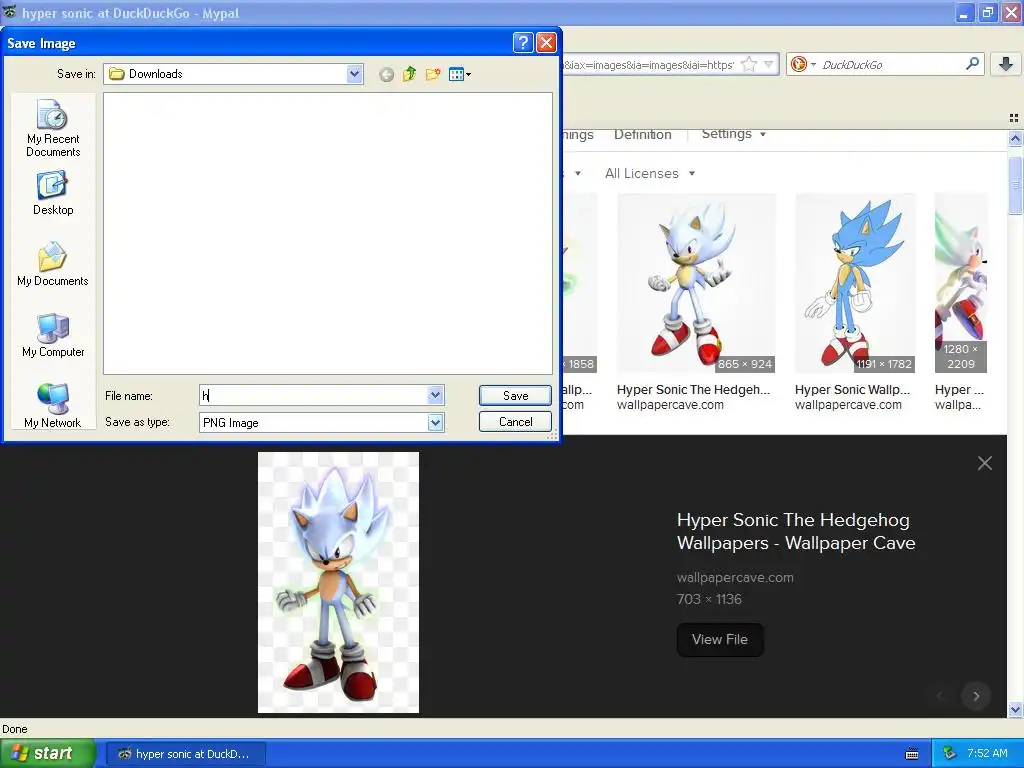
Task: Open Windows Start menu
Action: pos(48,753)
